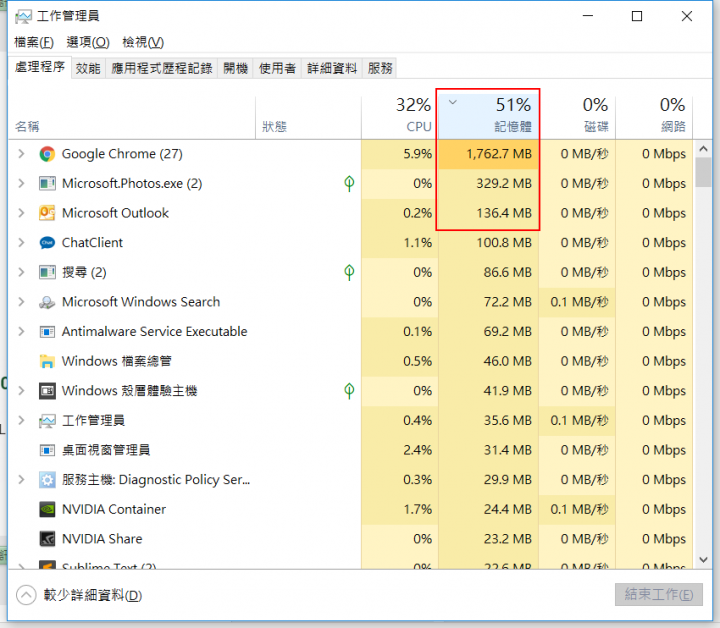This screenshot has height=628, width=720.
Task: Click the NVIDIA Container icon
Action: (47, 509)
